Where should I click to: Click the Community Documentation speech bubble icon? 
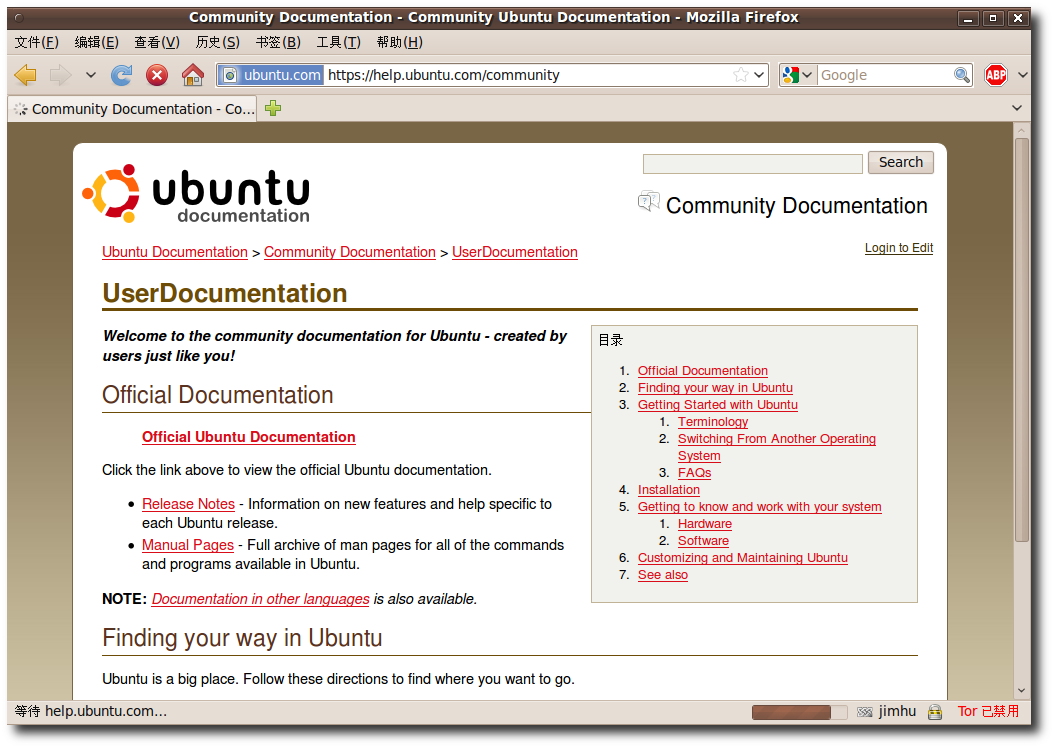(649, 200)
